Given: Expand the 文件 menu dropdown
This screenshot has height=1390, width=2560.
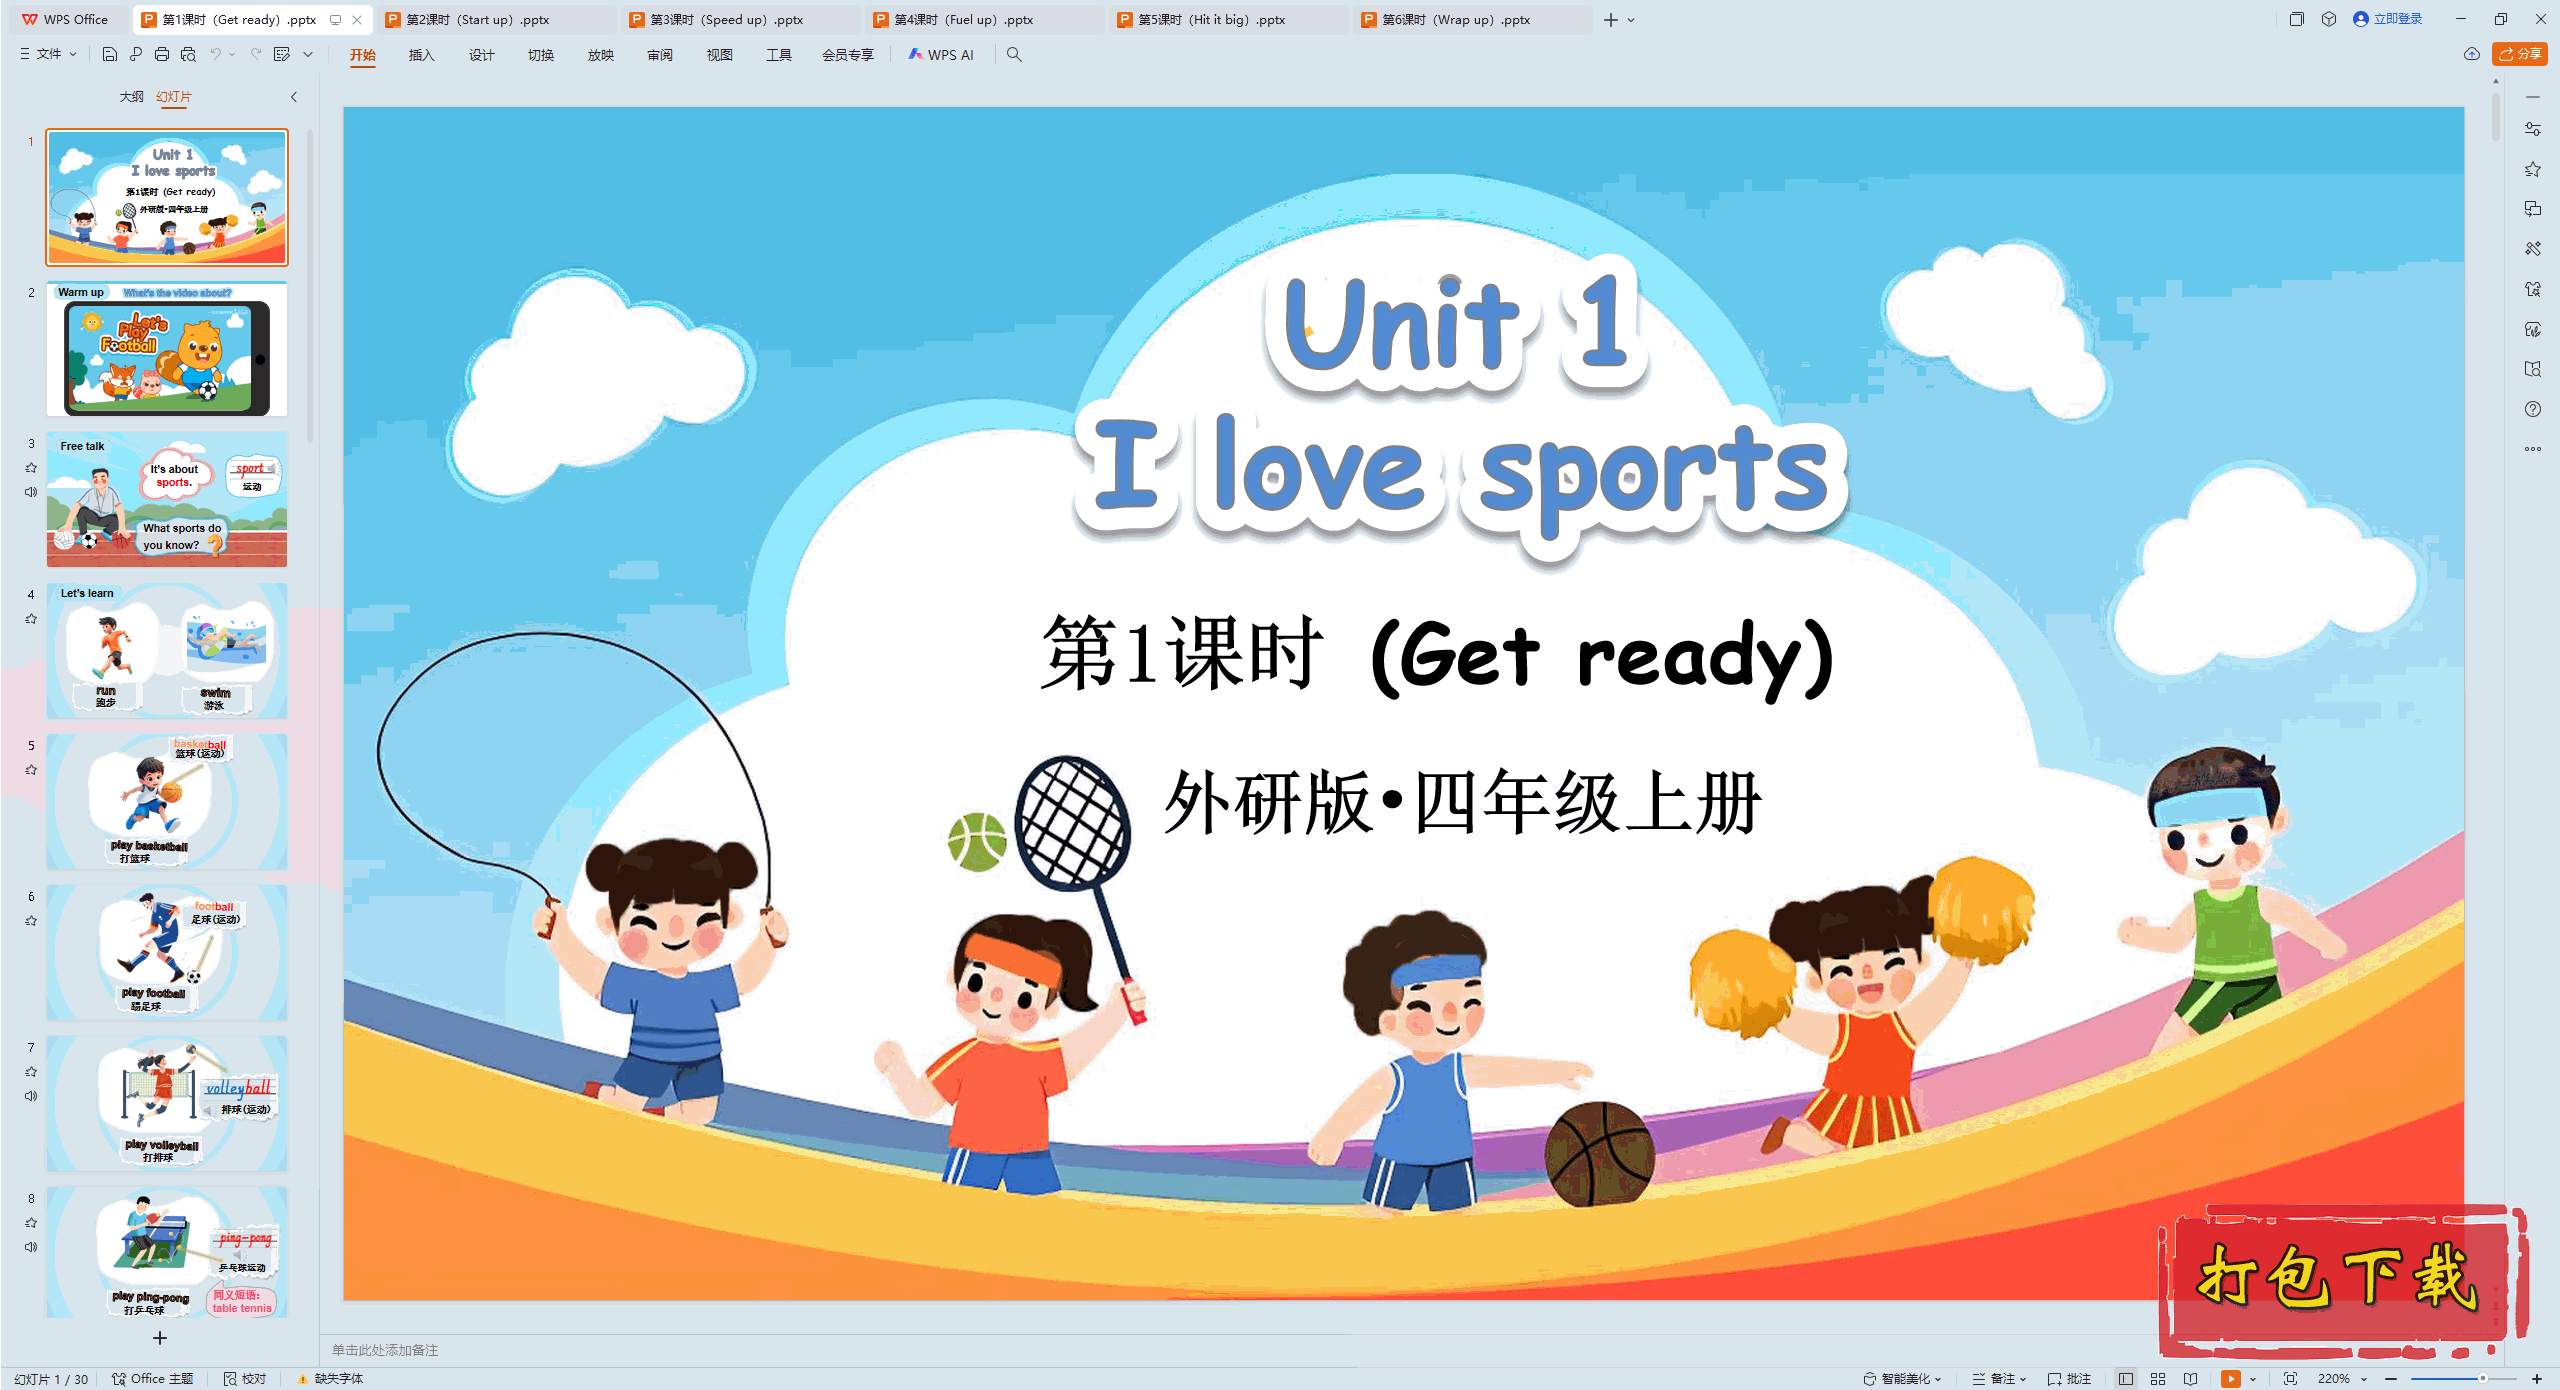Looking at the screenshot, I should pyautogui.click(x=48, y=54).
